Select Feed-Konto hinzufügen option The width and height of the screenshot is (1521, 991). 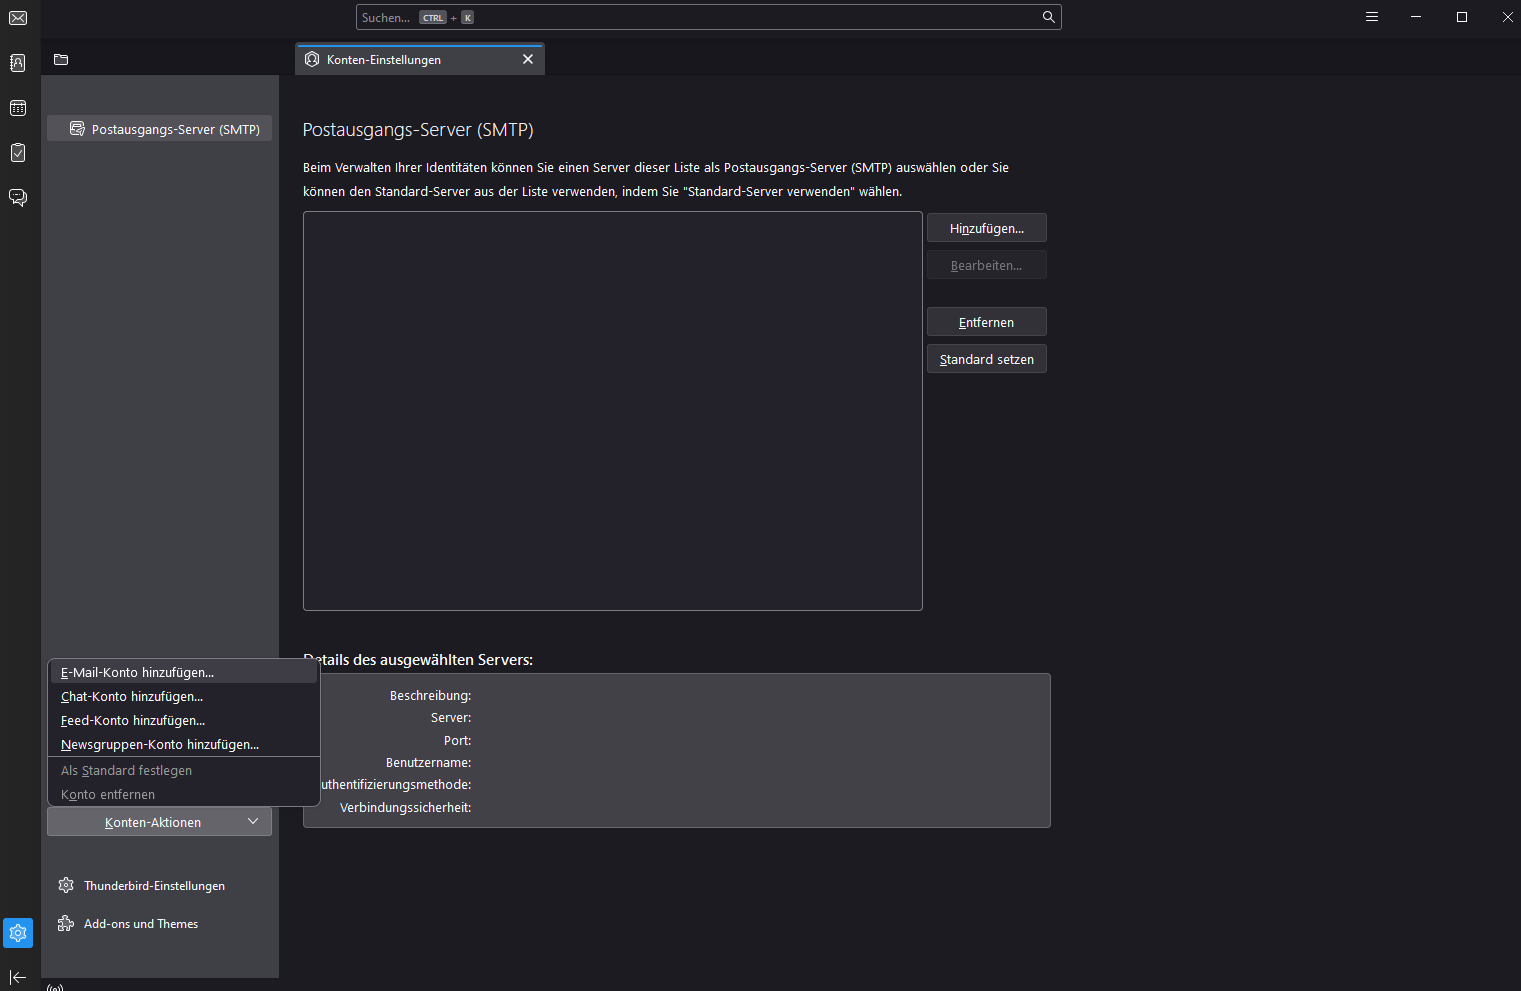(133, 721)
